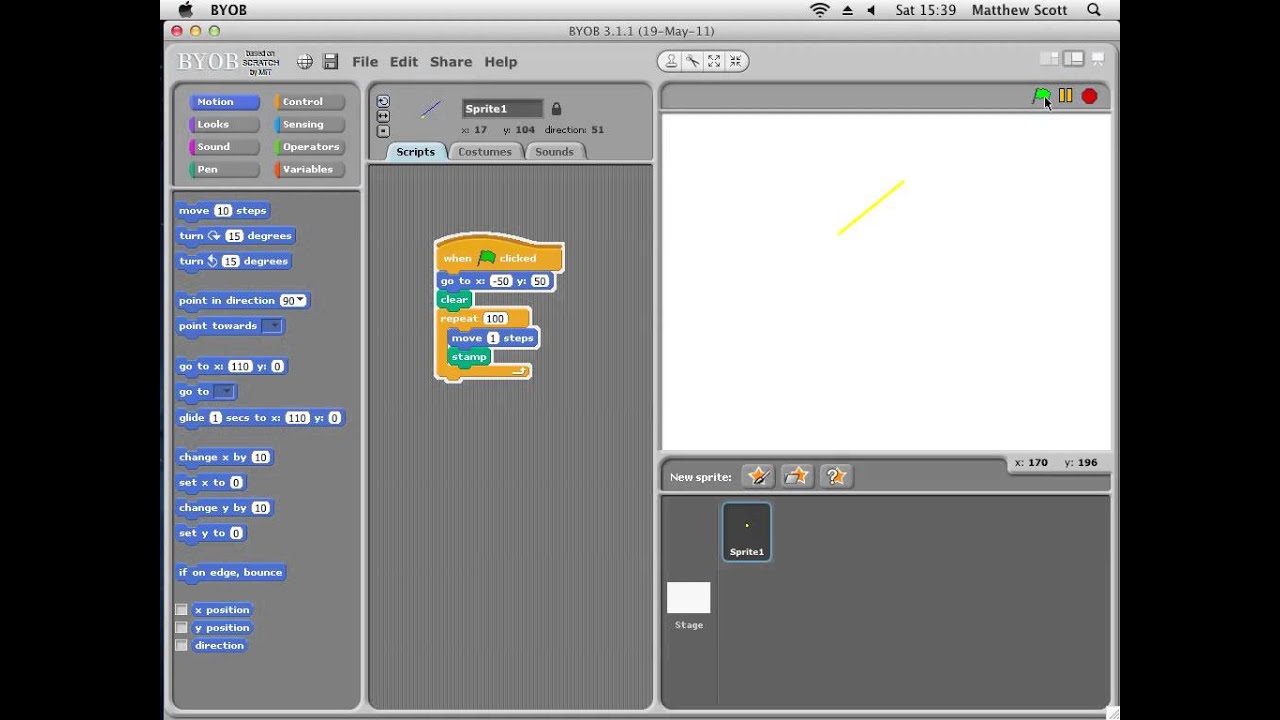
Task: Switch to the Costumes tab
Action: pyautogui.click(x=485, y=152)
